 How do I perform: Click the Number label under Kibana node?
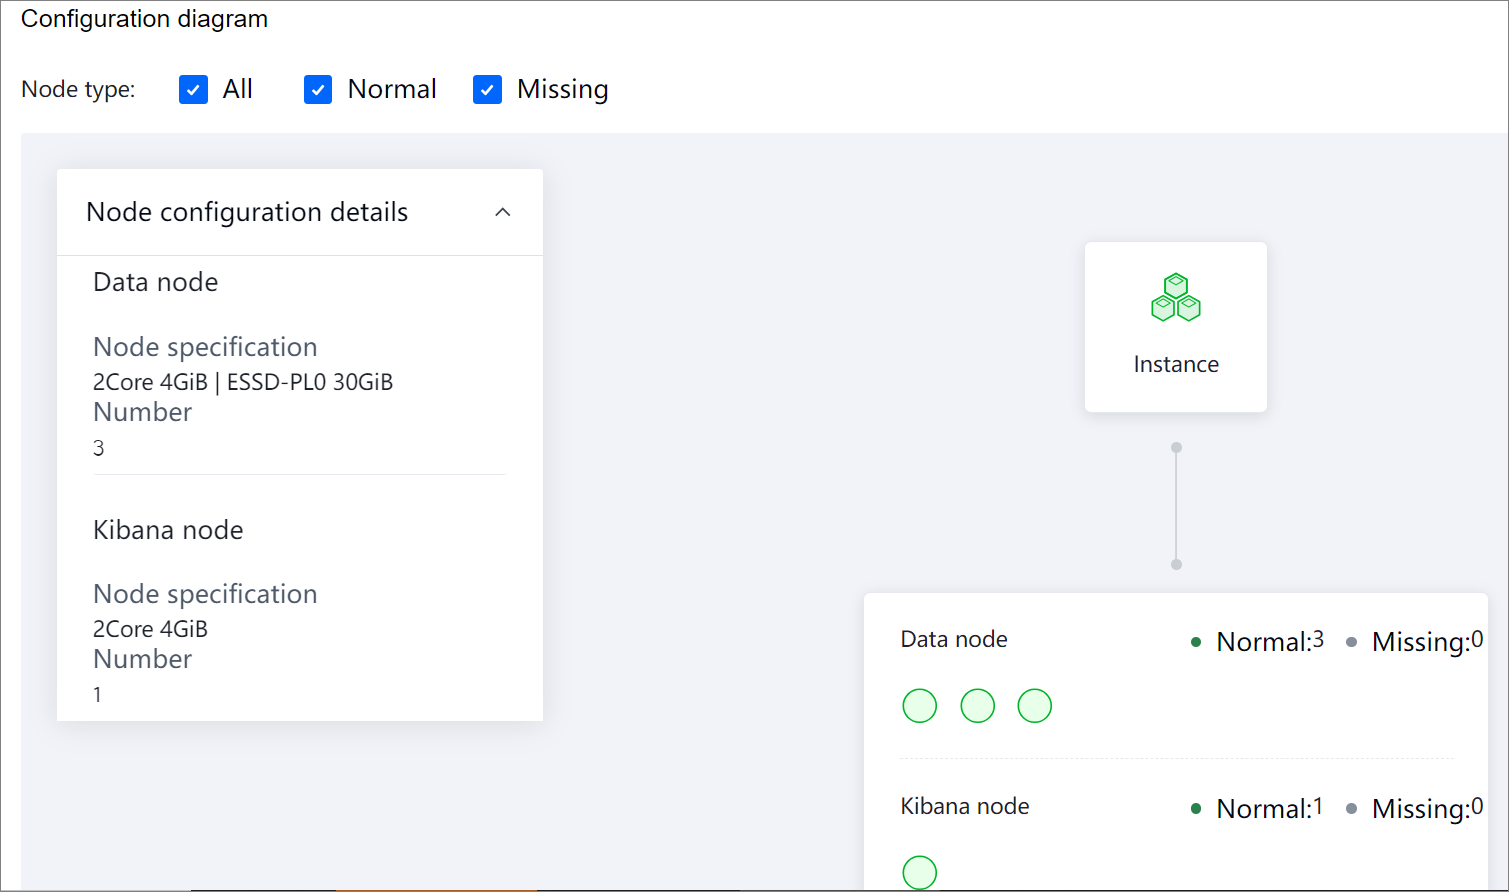(142, 659)
